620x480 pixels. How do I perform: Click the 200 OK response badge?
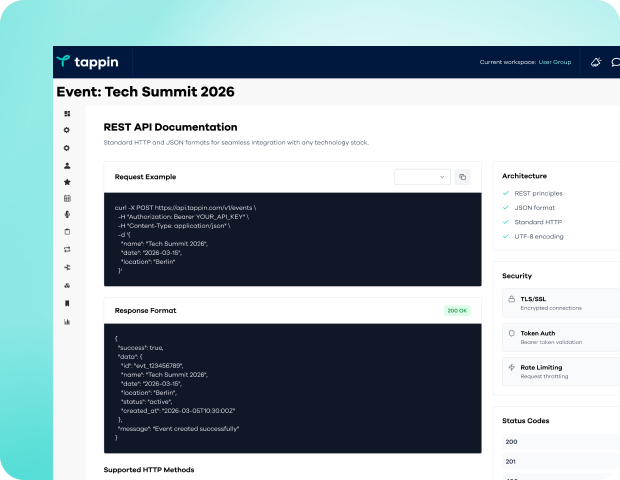[457, 311]
